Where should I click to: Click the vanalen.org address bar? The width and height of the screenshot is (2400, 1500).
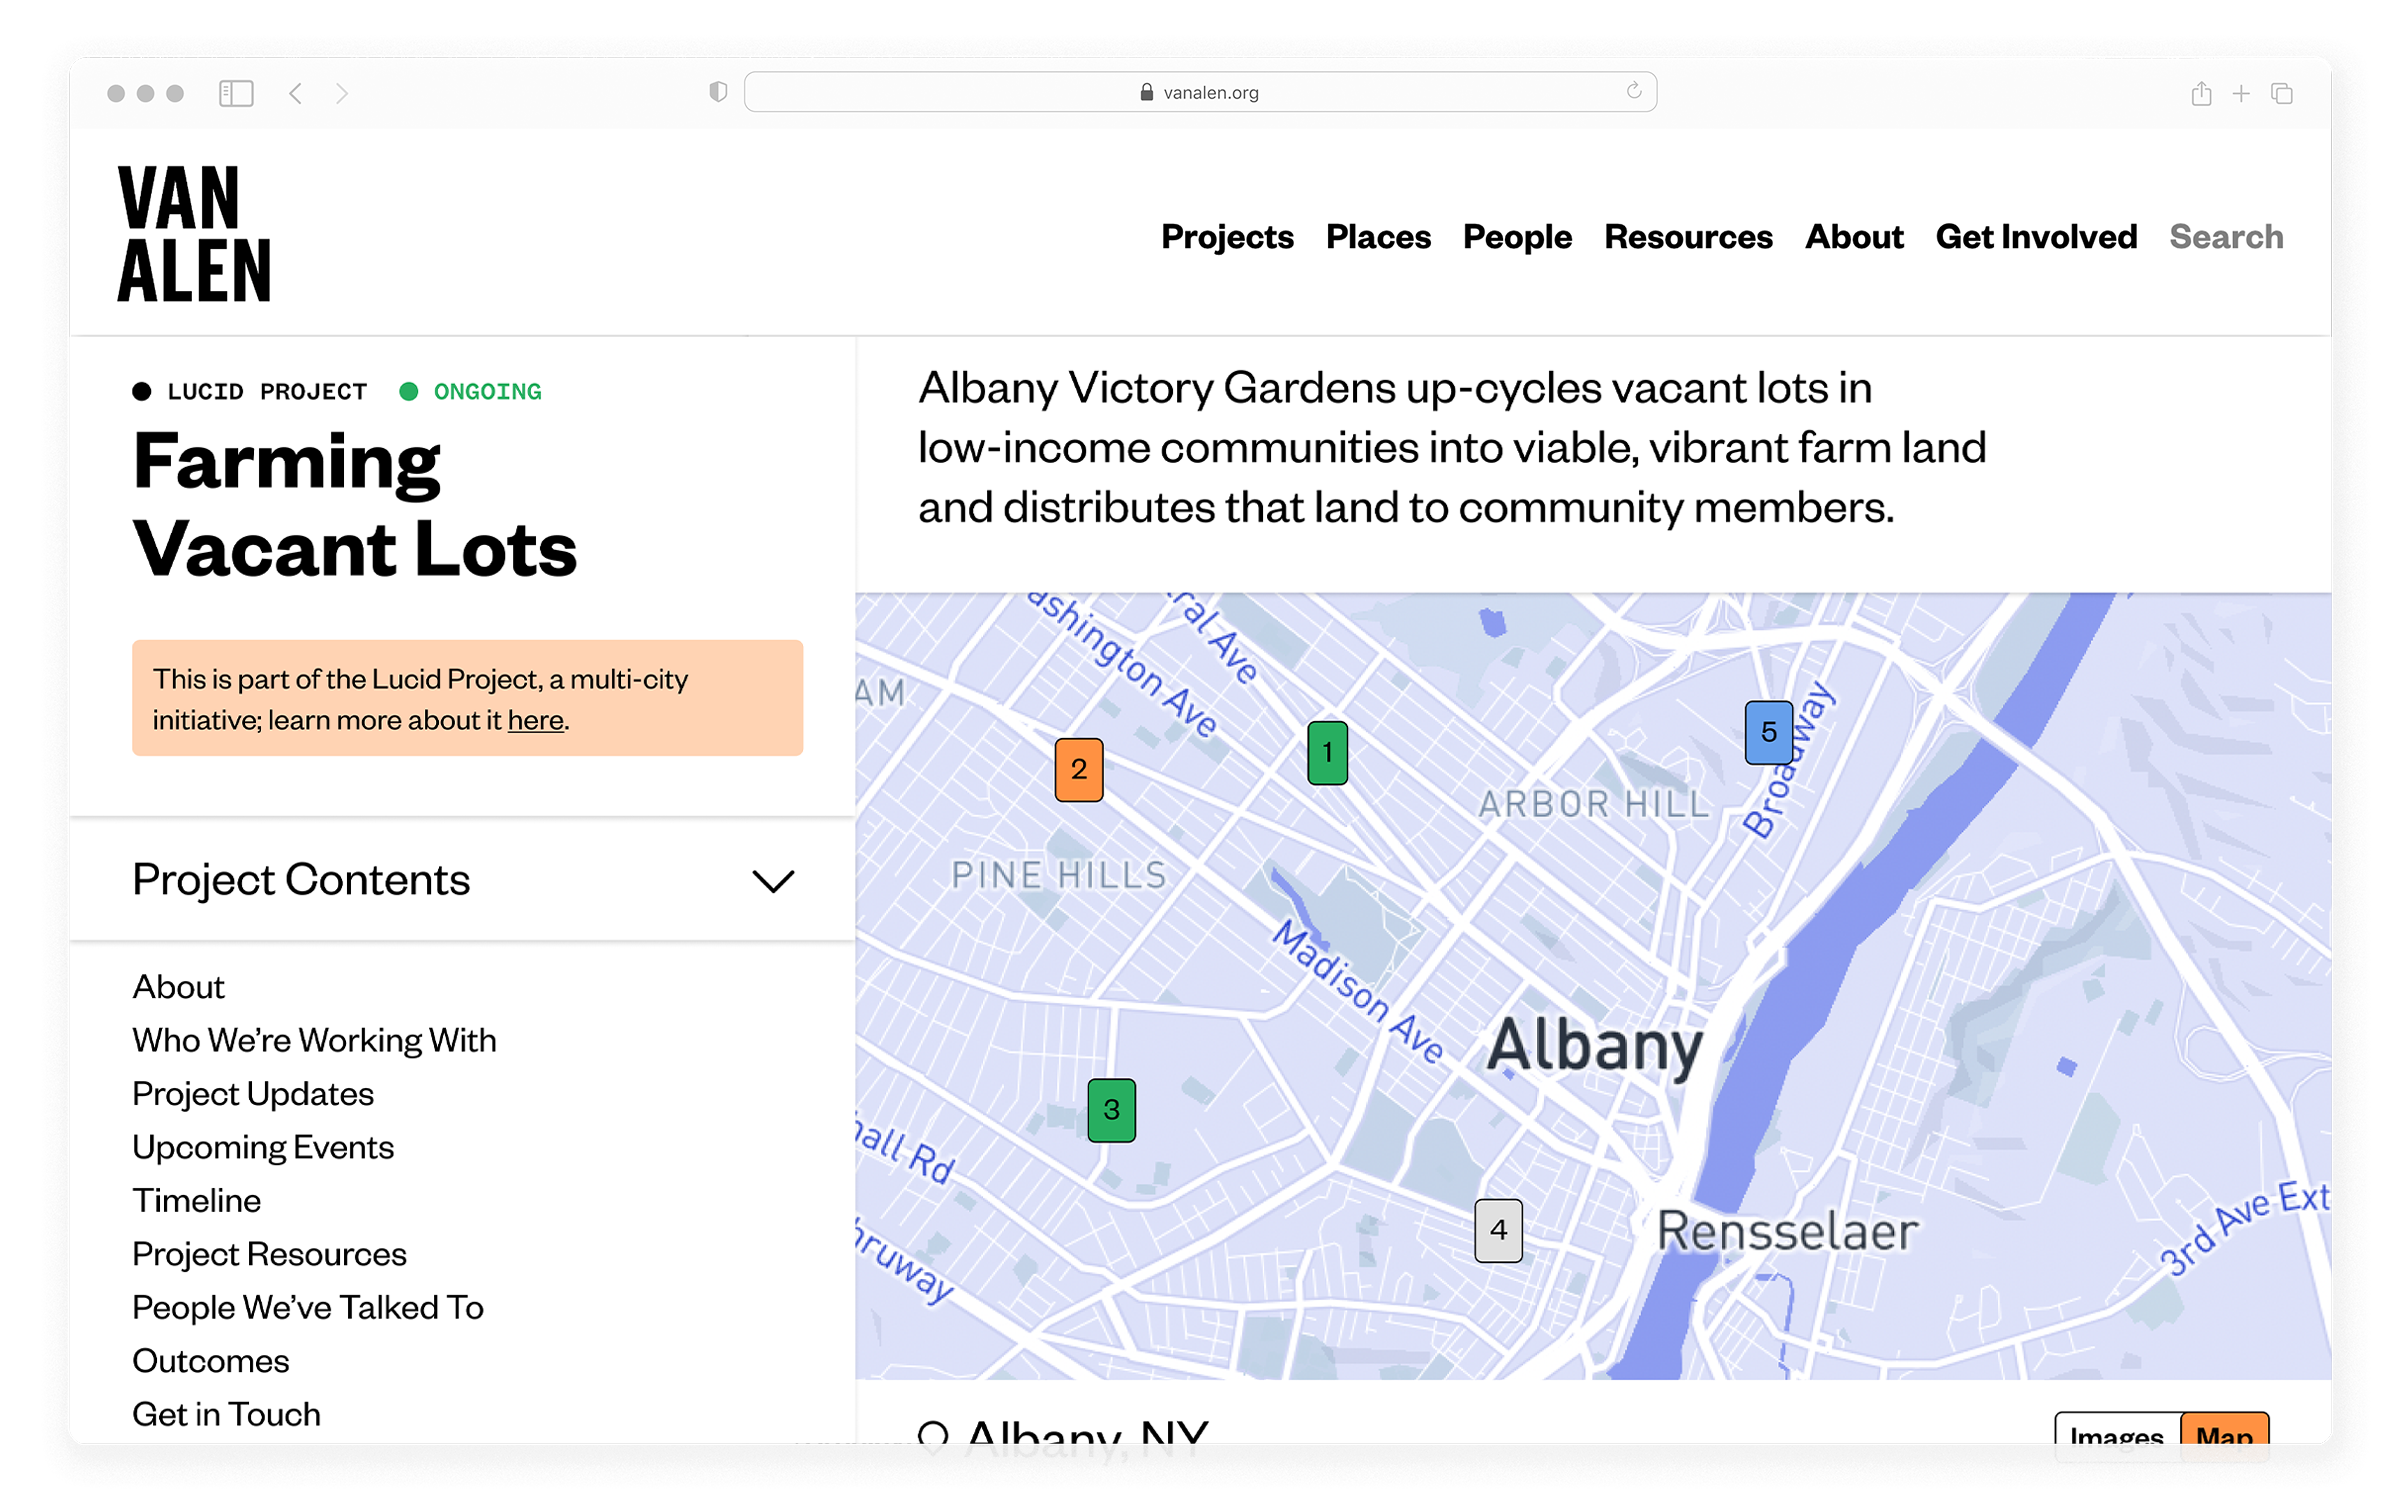pyautogui.click(x=1200, y=92)
